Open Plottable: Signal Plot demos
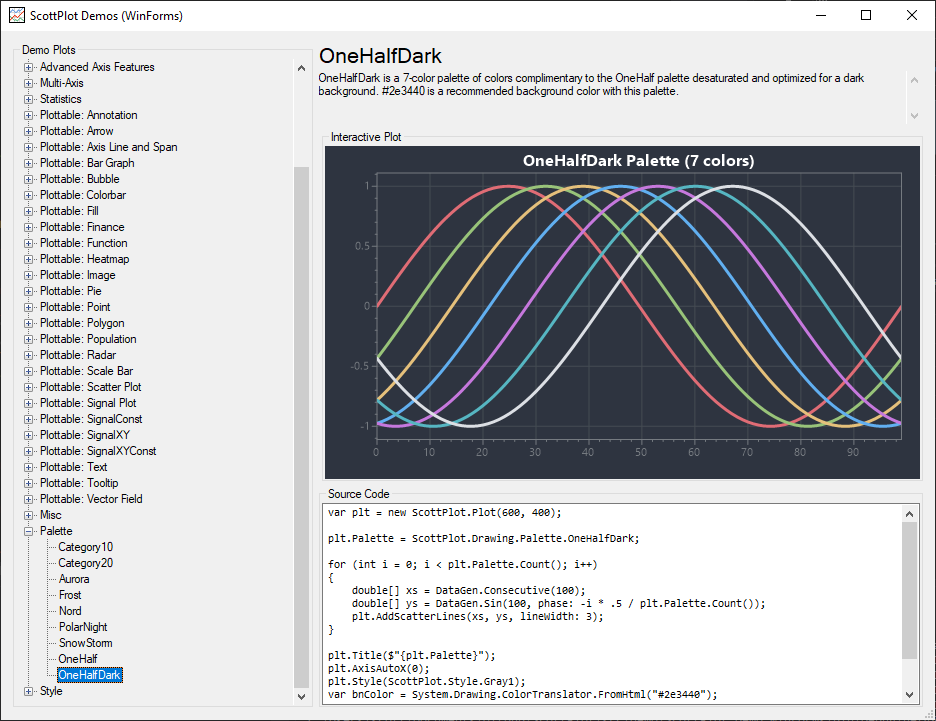This screenshot has width=936, height=721. click(x=88, y=403)
